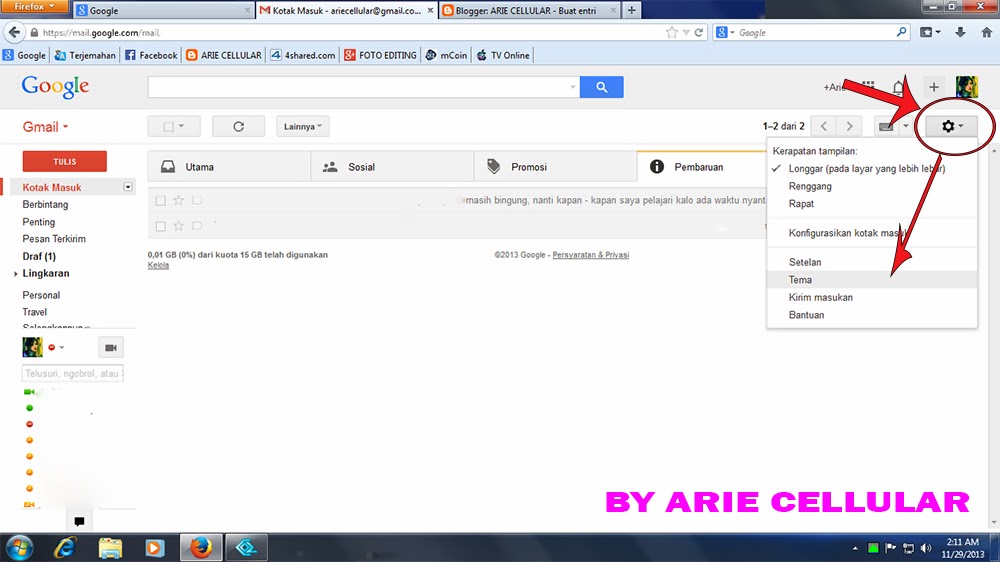The height and width of the screenshot is (562, 1000).
Task: Bookmark this page star icon
Action: (x=672, y=33)
